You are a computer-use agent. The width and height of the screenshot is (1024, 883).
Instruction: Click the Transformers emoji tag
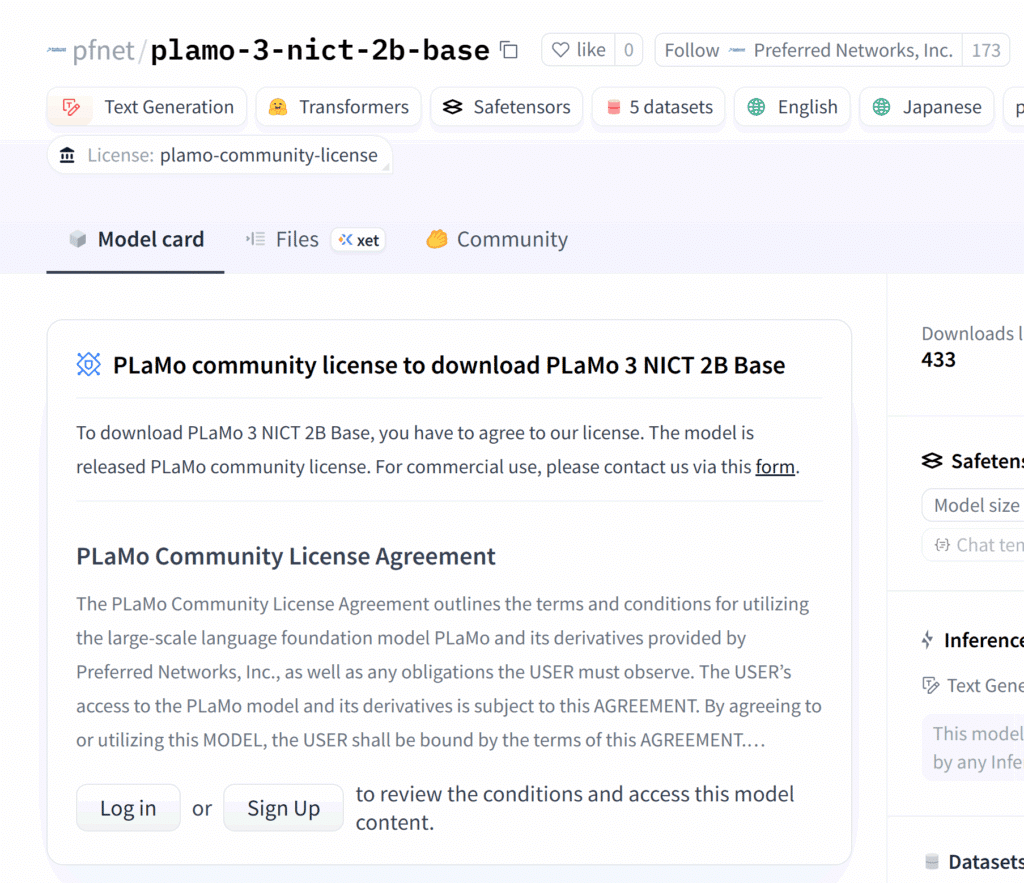[x=278, y=107]
